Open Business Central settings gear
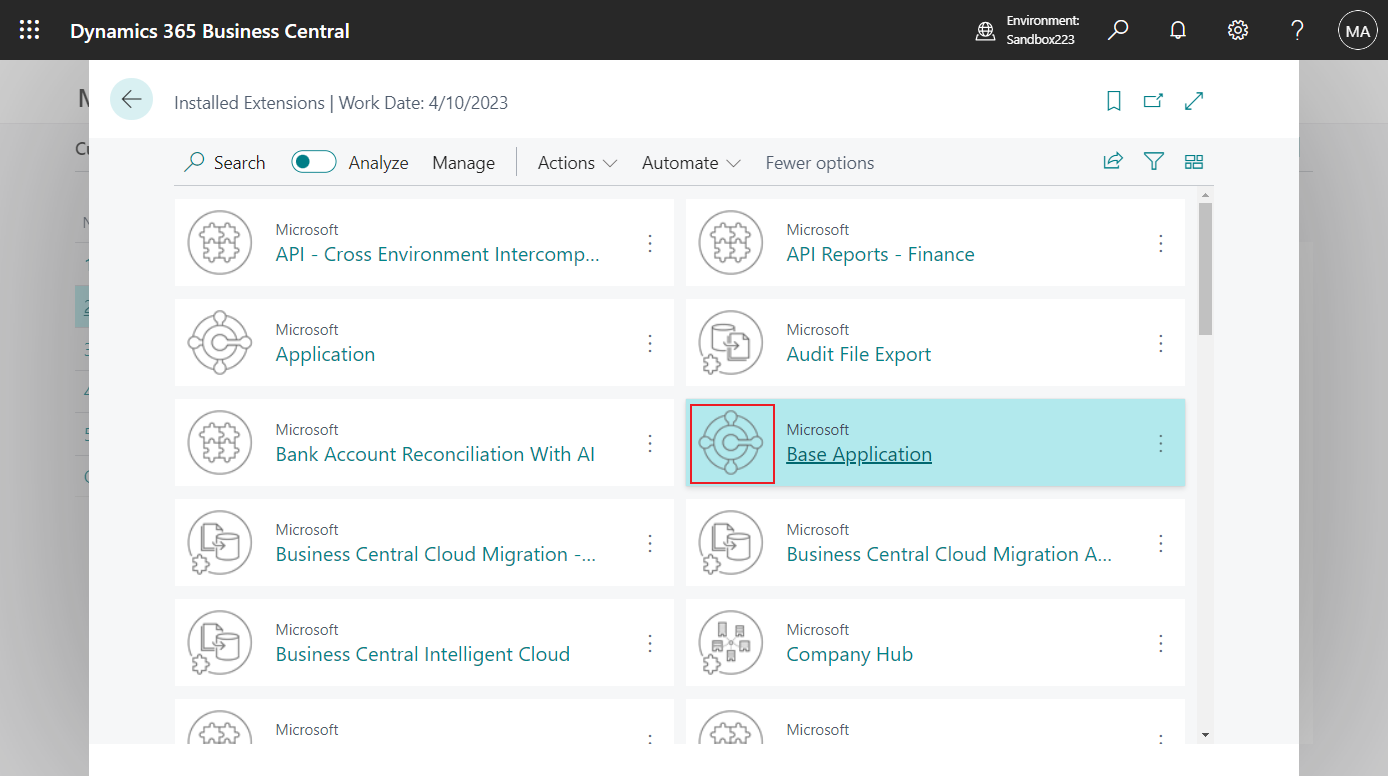This screenshot has width=1388, height=776. tap(1237, 29)
